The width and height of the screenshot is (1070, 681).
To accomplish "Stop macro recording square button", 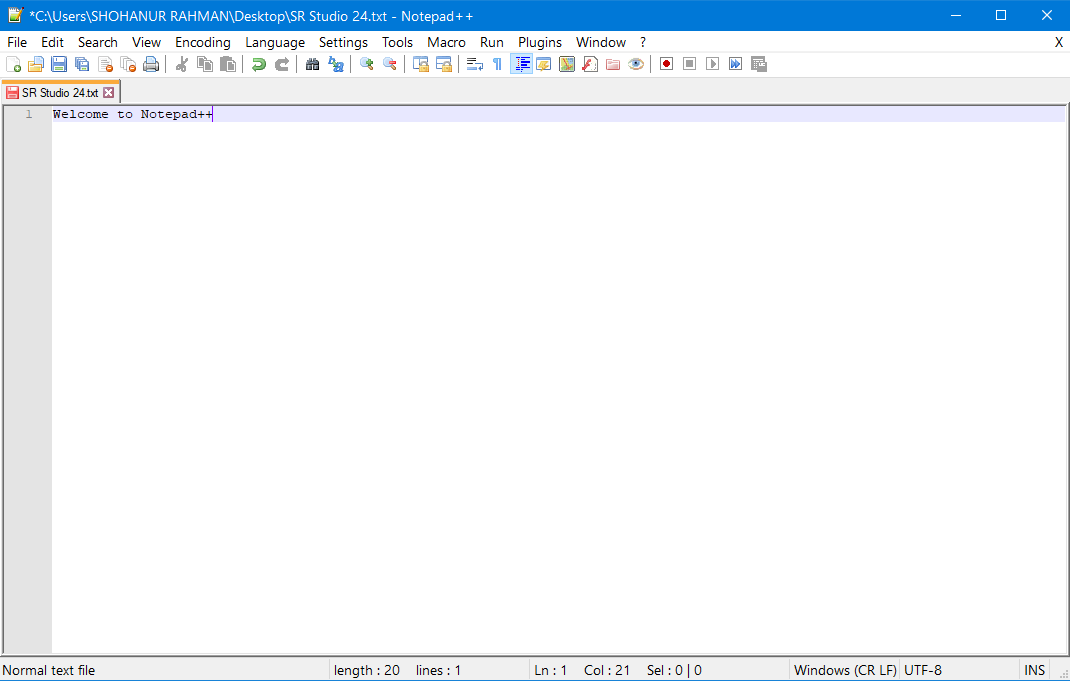I will click(x=690, y=64).
